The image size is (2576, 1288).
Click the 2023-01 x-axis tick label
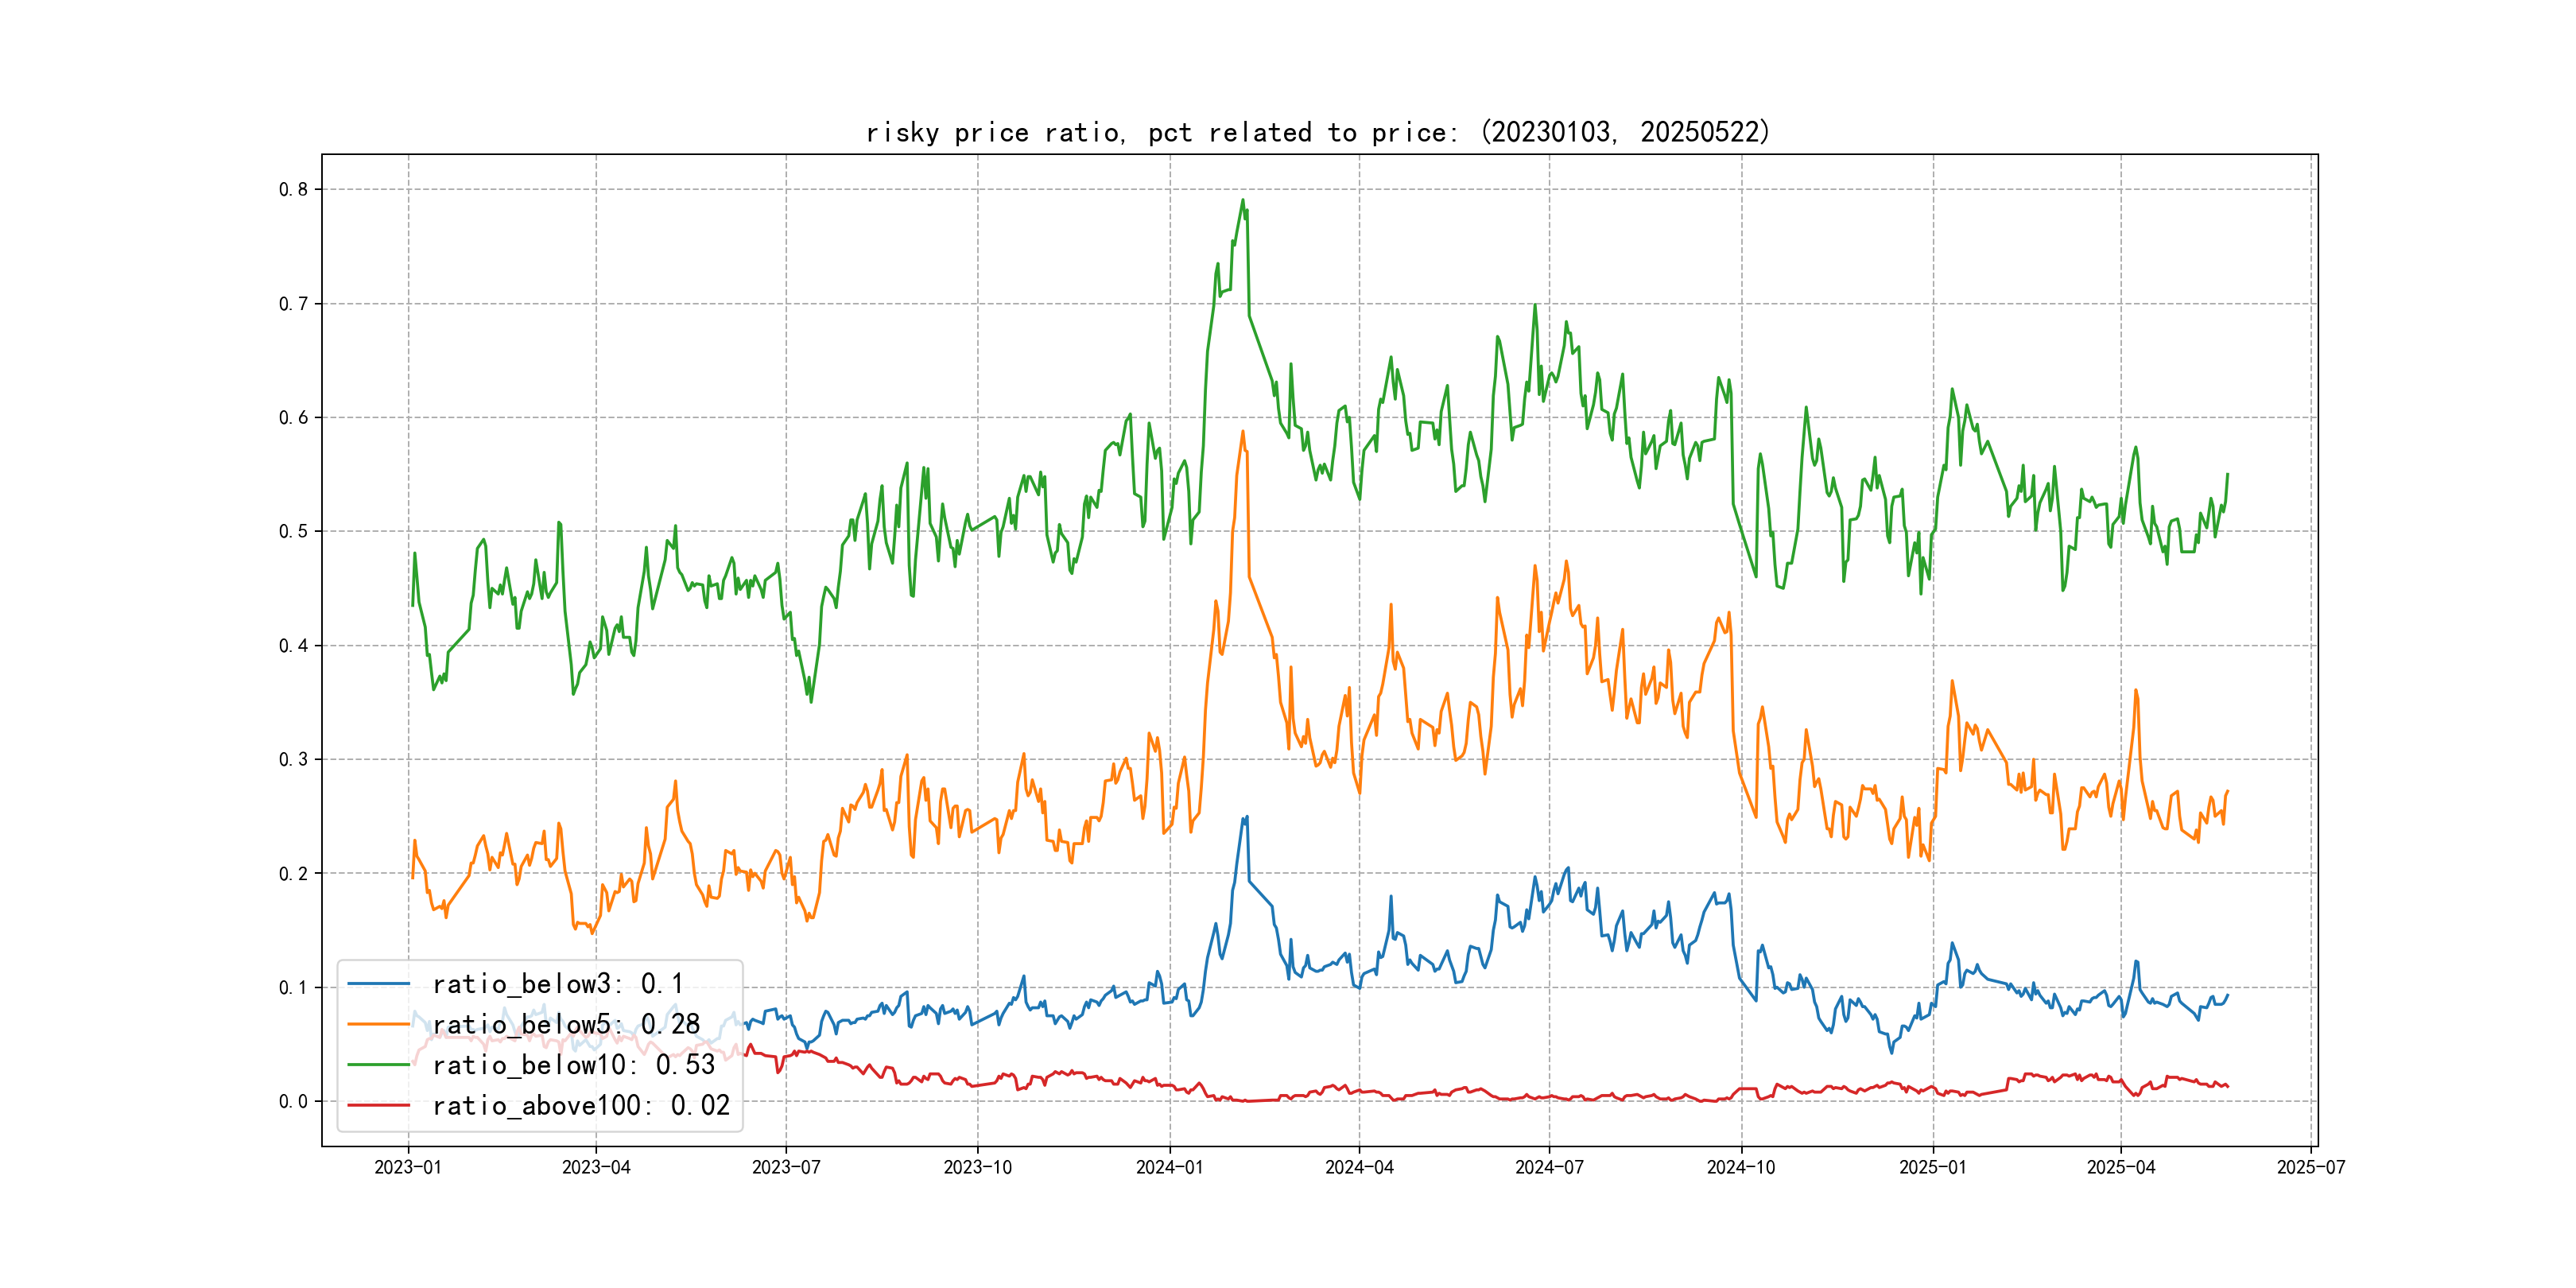408,1167
